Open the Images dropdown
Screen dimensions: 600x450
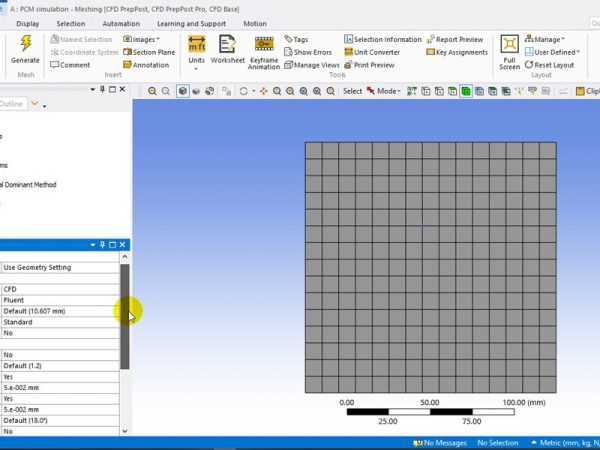[142, 39]
